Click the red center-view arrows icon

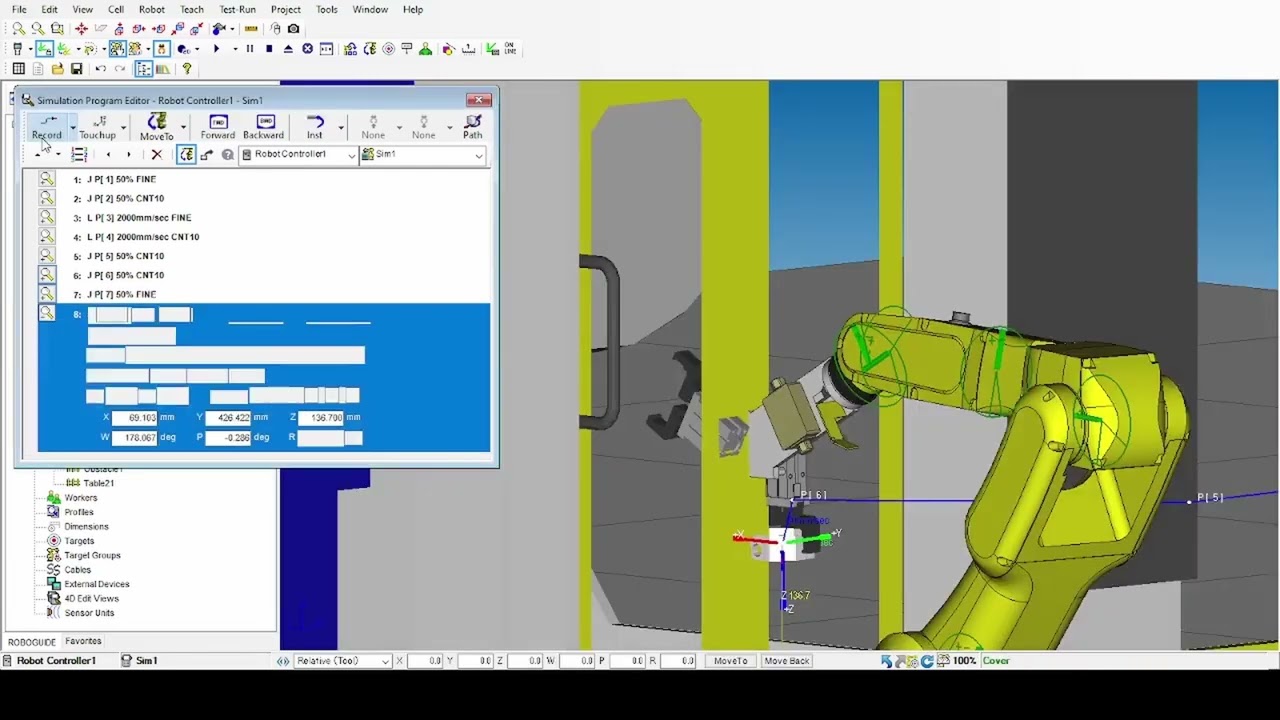click(x=81, y=29)
